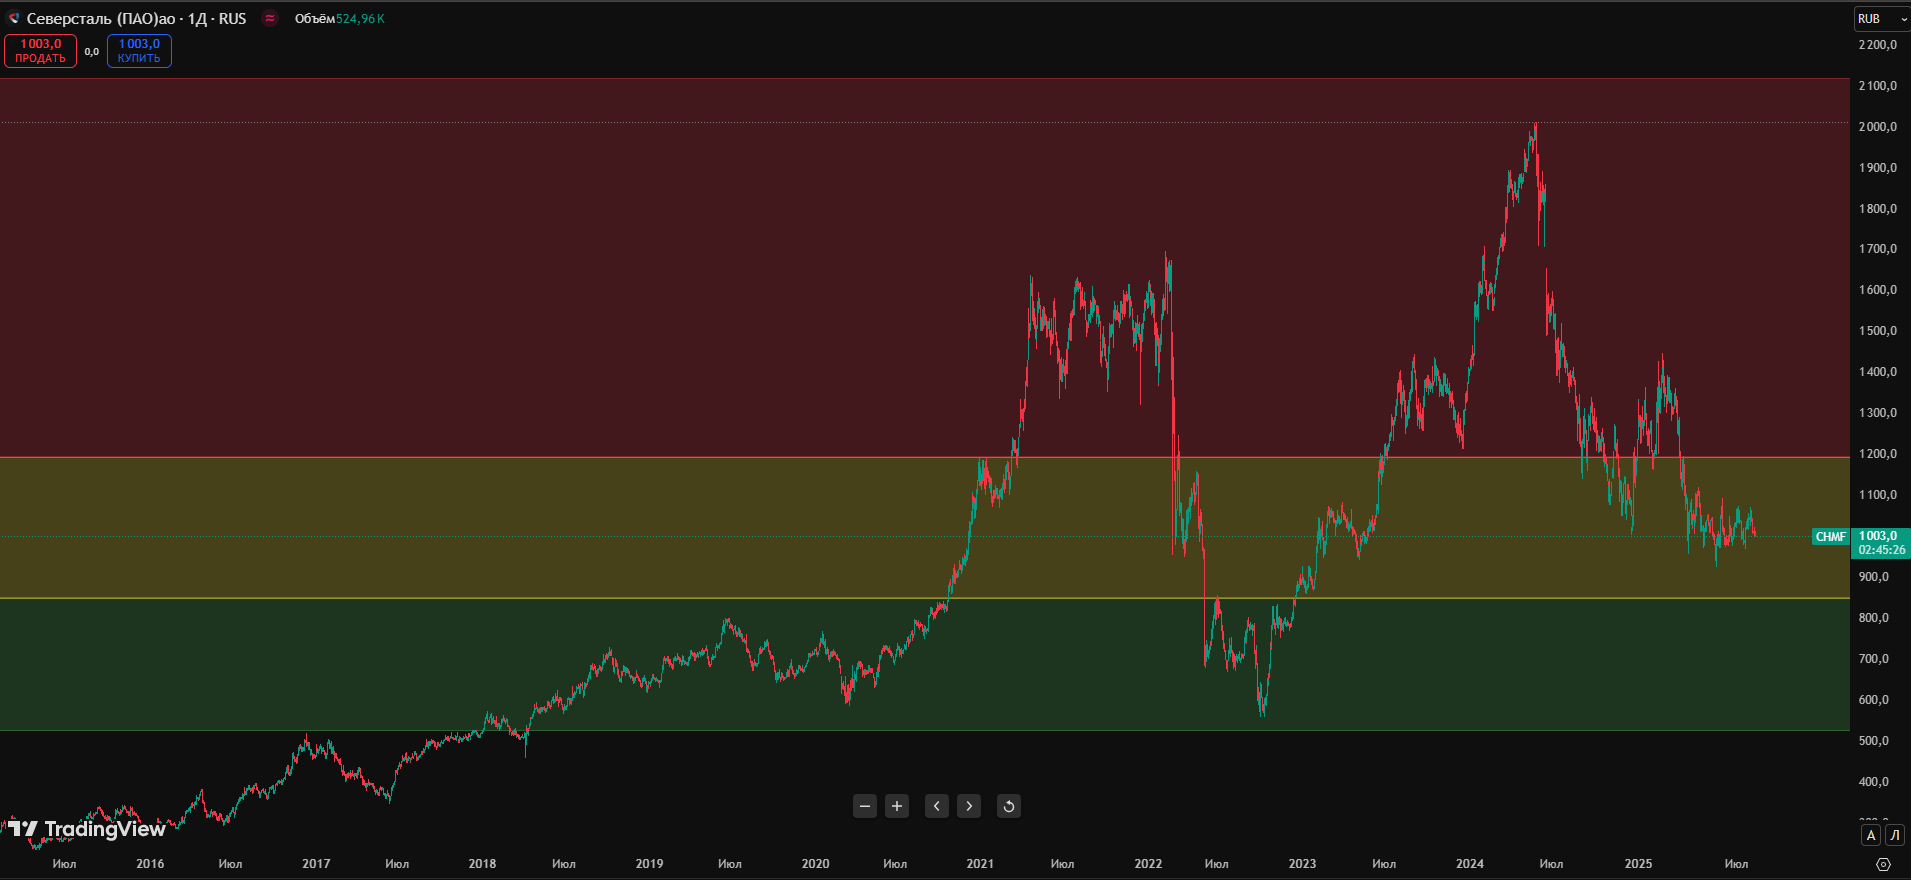Zoom in the chart with plus button
This screenshot has width=1911, height=880.
[897, 806]
